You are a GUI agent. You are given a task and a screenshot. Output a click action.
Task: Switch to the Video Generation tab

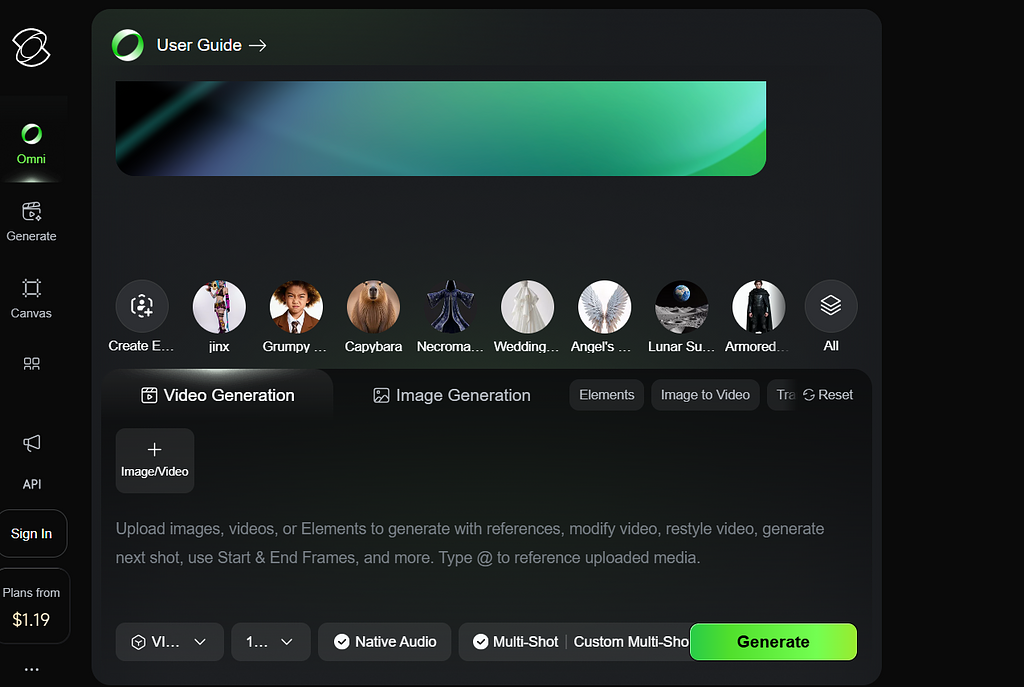pyautogui.click(x=218, y=395)
